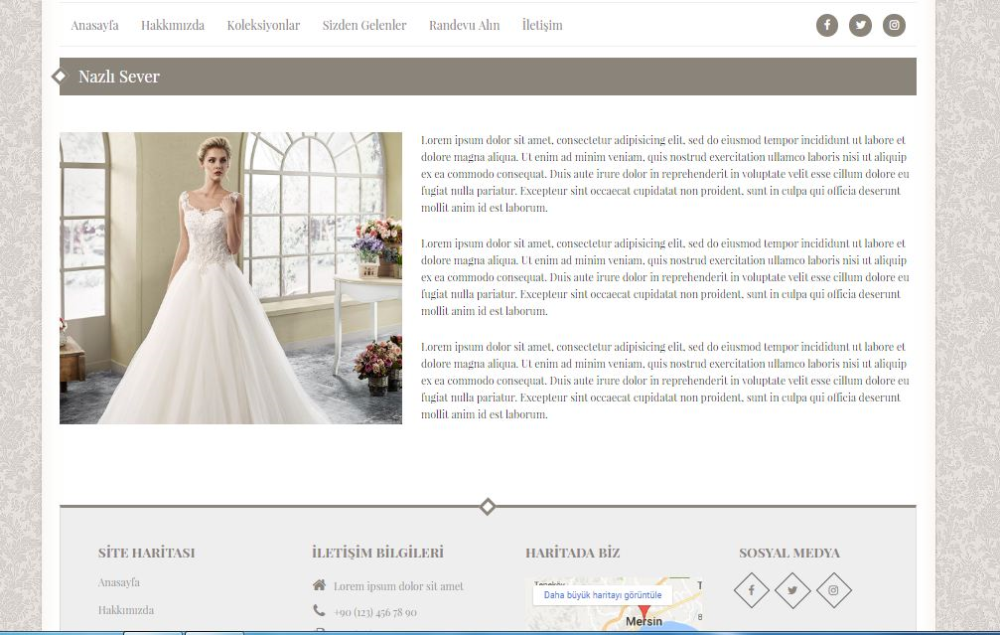This screenshot has height=635, width=1000.
Task: Click the footer Twitter diamond icon
Action: (793, 590)
